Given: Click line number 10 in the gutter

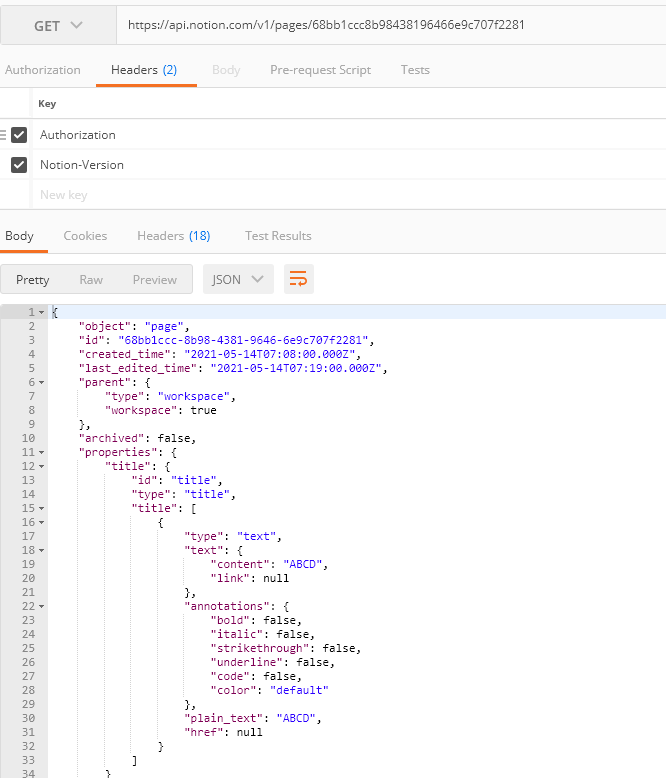Looking at the screenshot, I should (x=28, y=438).
